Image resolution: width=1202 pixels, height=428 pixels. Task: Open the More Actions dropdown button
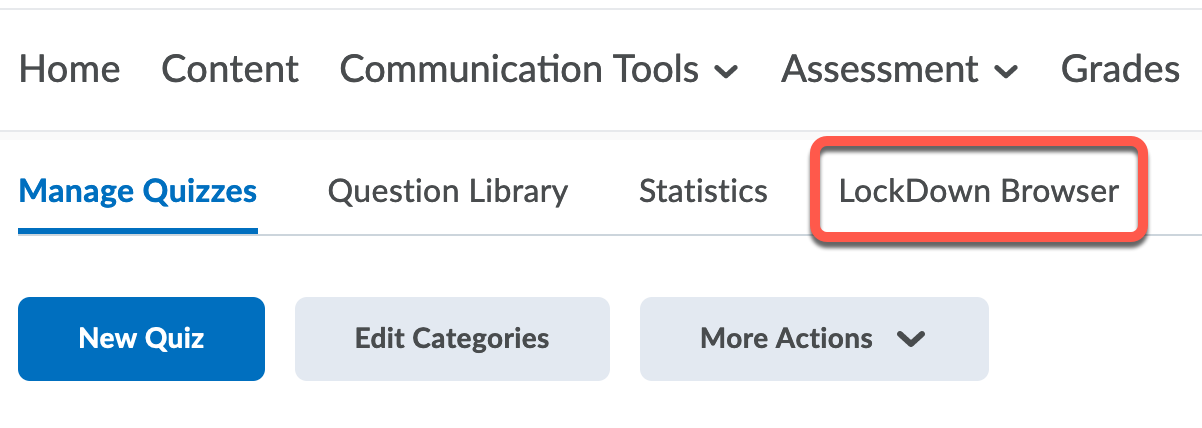point(813,339)
